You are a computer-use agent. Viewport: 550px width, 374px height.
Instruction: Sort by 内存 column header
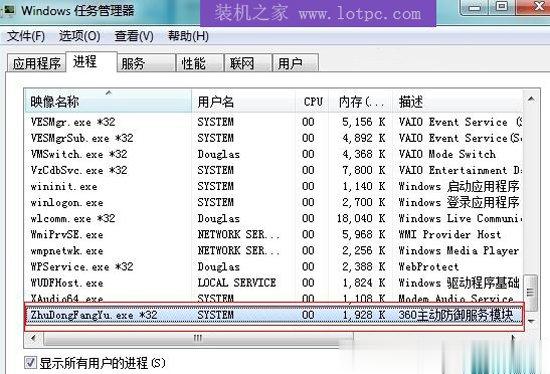tap(361, 101)
